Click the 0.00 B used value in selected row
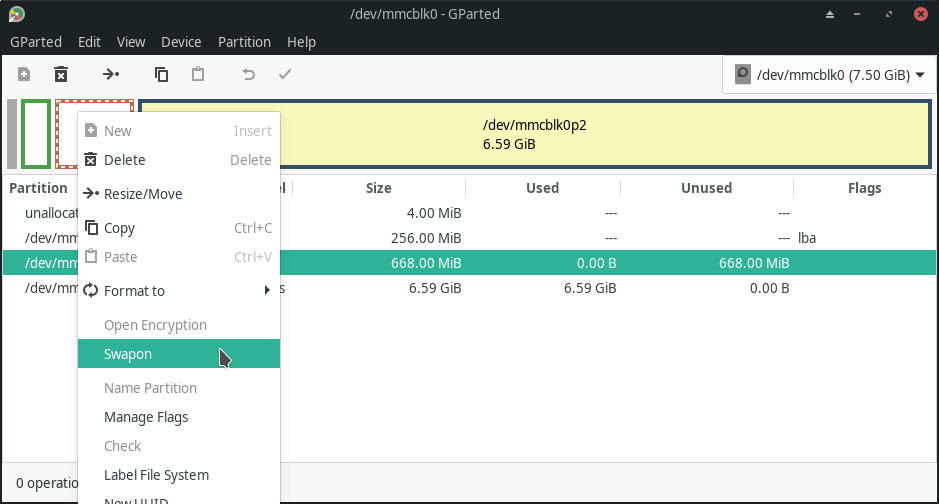This screenshot has height=504, width=939. click(x=596, y=263)
